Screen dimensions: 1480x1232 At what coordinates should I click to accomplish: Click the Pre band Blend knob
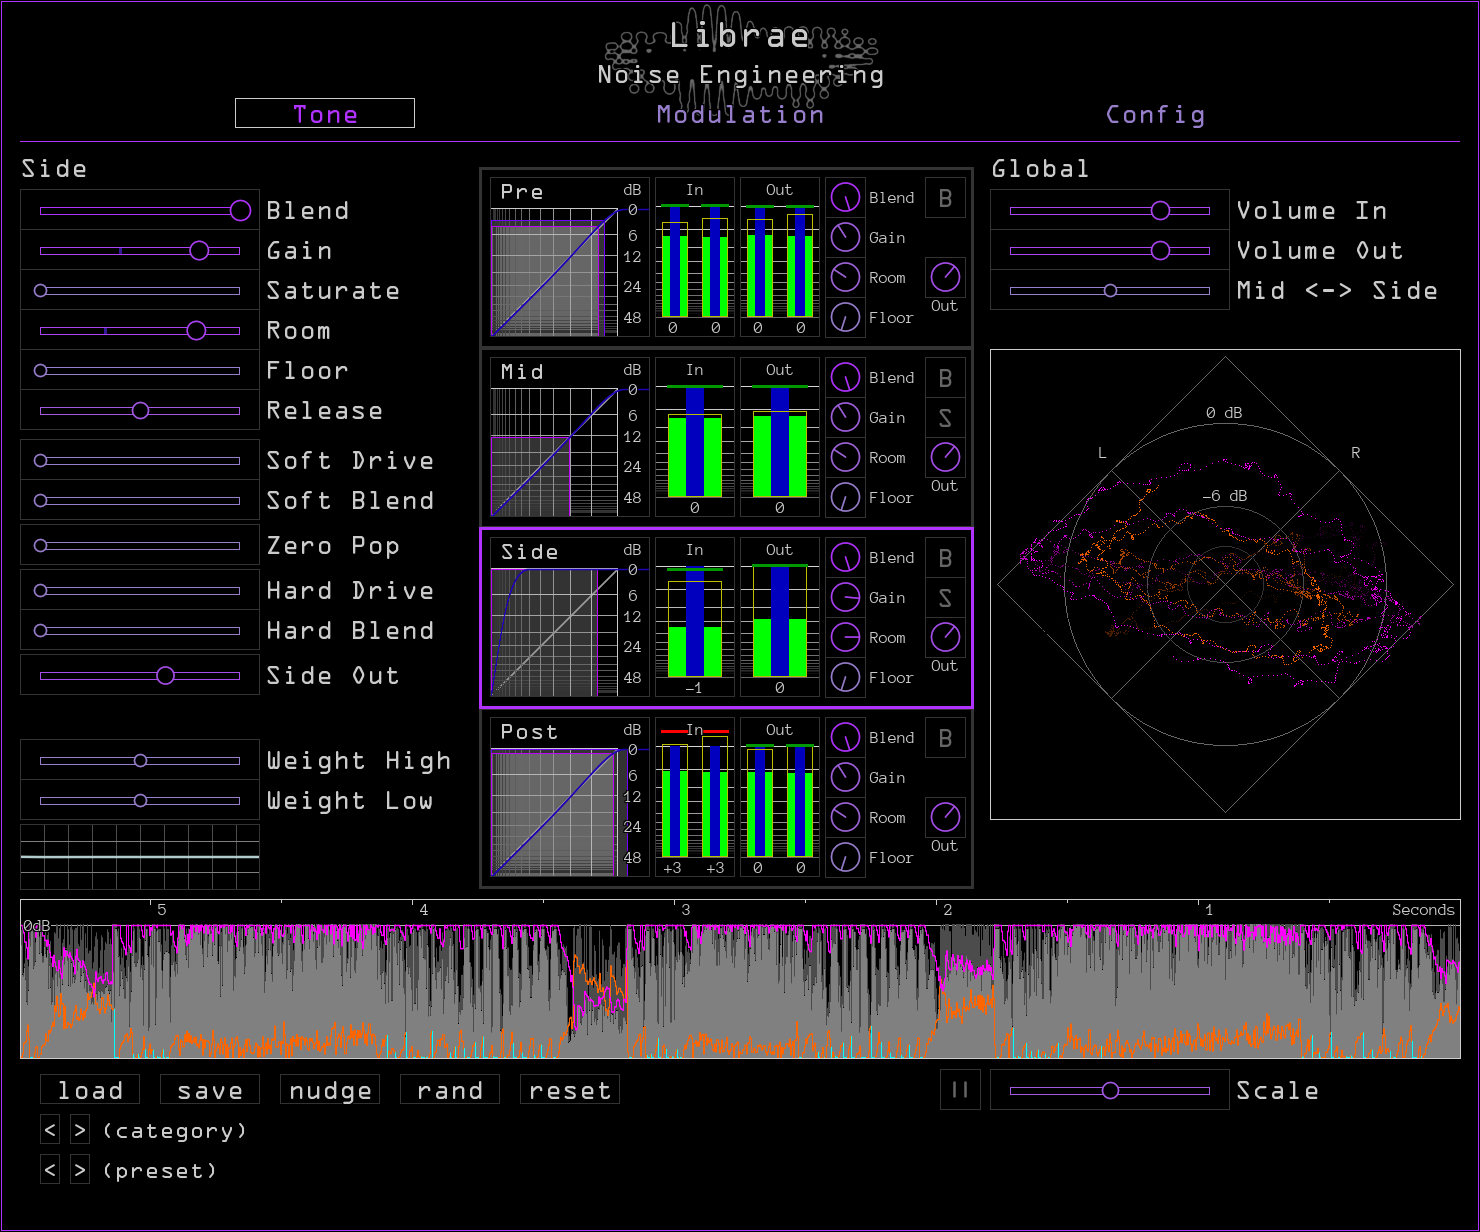pyautogui.click(x=845, y=198)
